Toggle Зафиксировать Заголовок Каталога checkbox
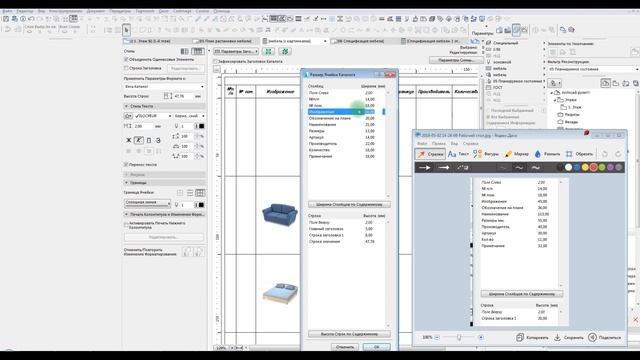The height and width of the screenshot is (360, 640). click(216, 62)
